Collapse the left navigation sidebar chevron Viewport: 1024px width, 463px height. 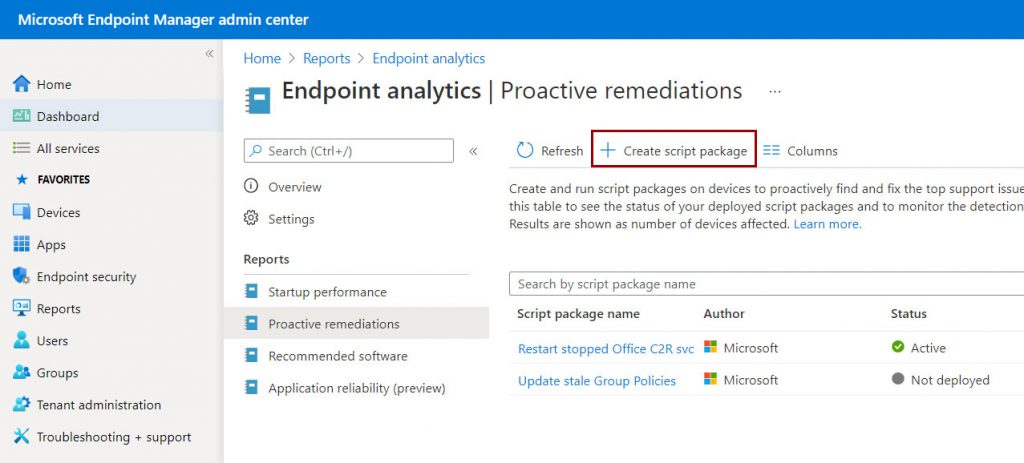coord(209,54)
